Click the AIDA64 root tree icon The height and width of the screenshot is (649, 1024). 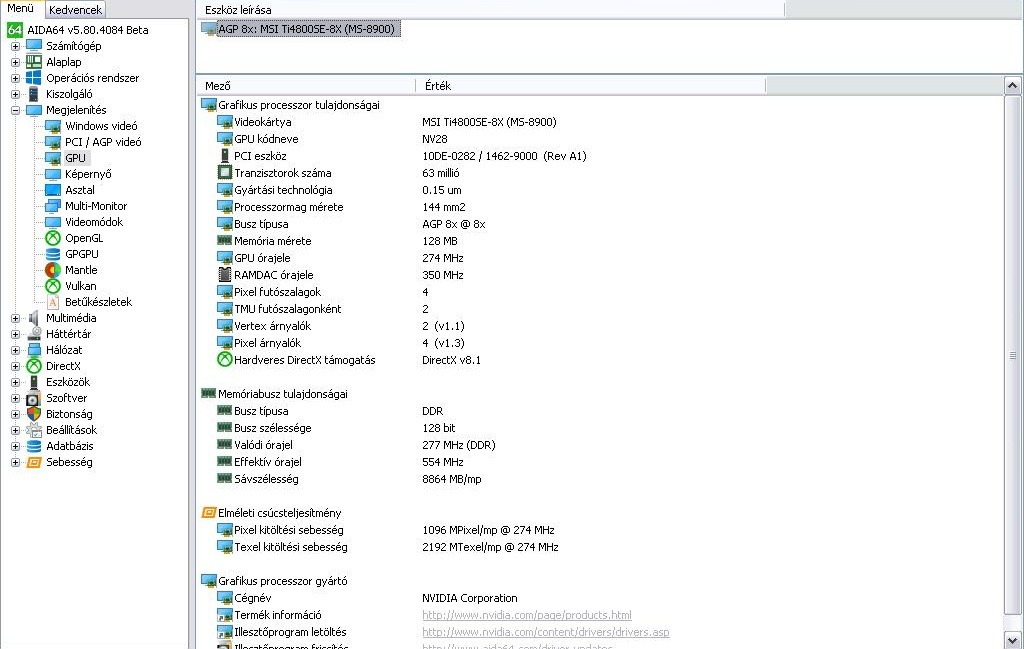pyautogui.click(x=14, y=30)
